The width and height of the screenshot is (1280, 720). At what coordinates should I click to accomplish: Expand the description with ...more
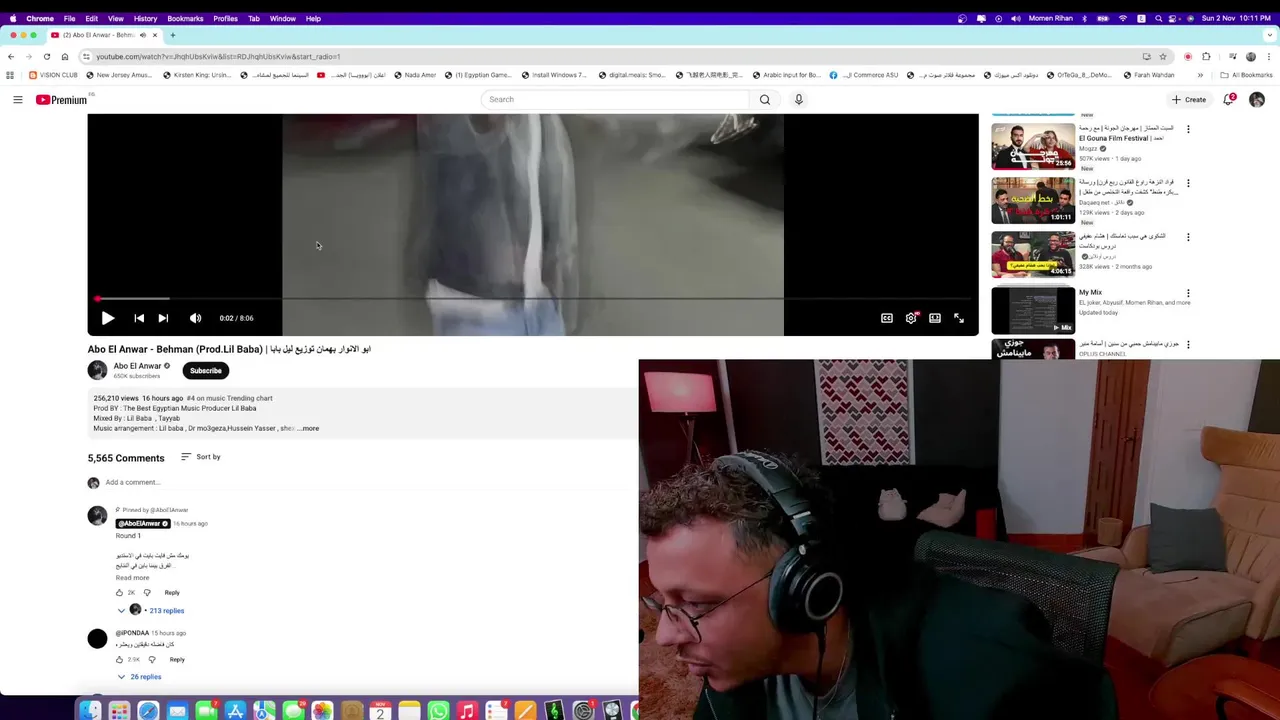tap(309, 428)
